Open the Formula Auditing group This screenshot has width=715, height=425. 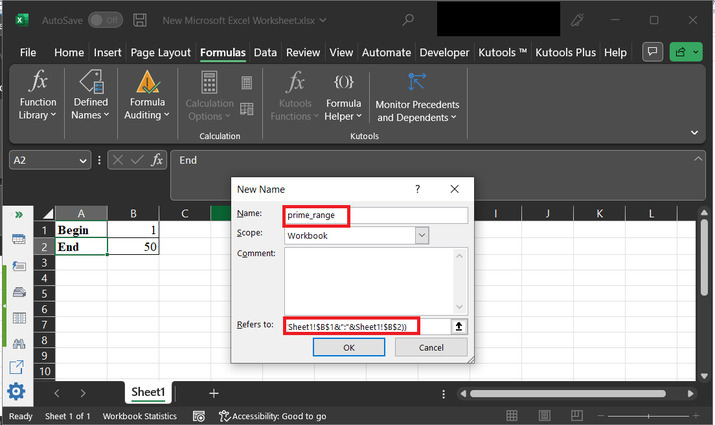pyautogui.click(x=147, y=95)
